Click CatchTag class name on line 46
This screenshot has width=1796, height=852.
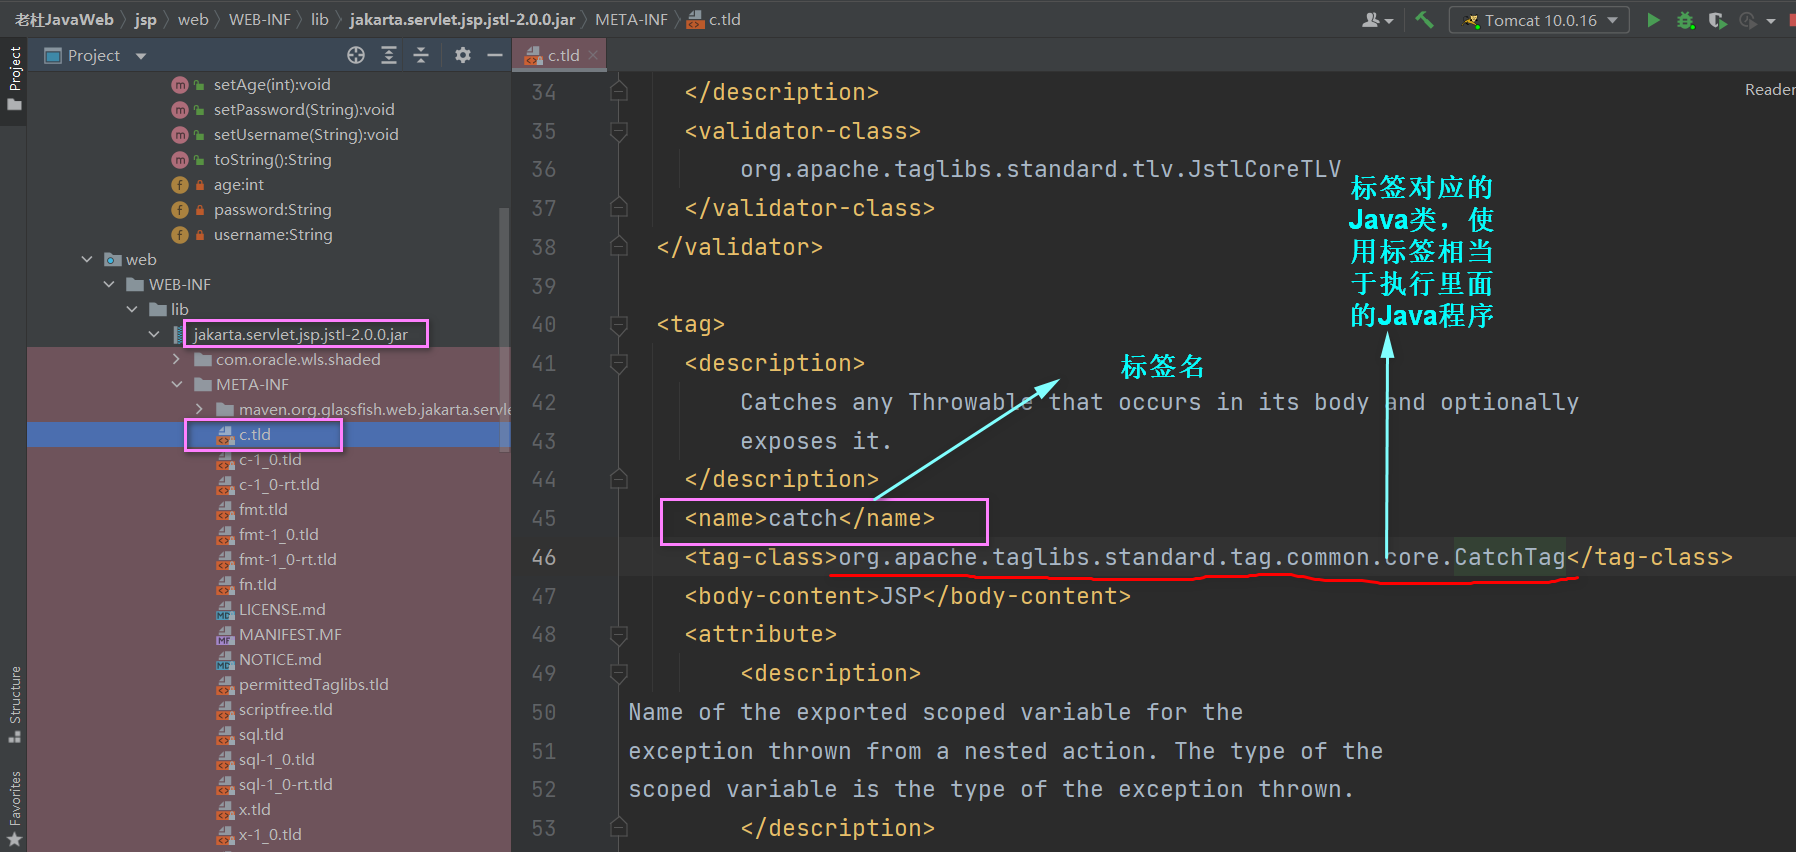pos(1510,557)
